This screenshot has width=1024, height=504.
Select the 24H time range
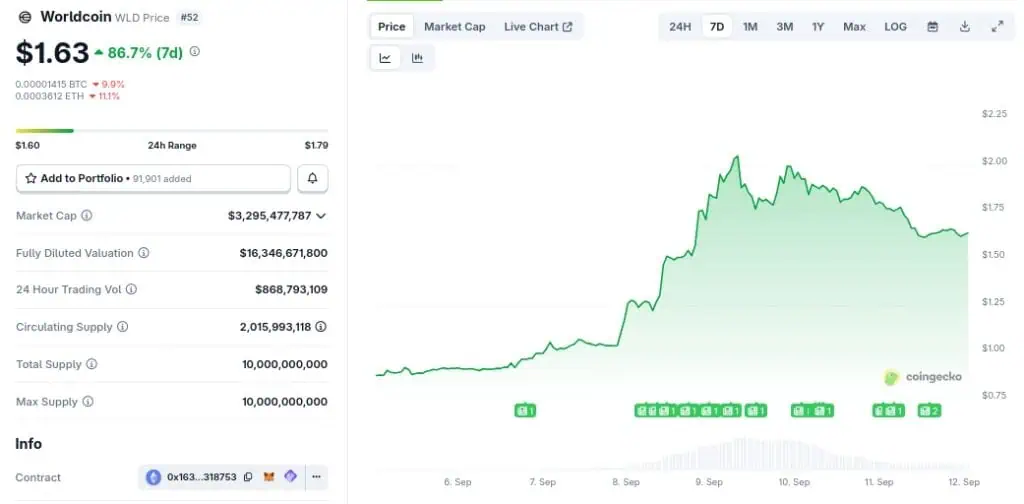click(680, 27)
